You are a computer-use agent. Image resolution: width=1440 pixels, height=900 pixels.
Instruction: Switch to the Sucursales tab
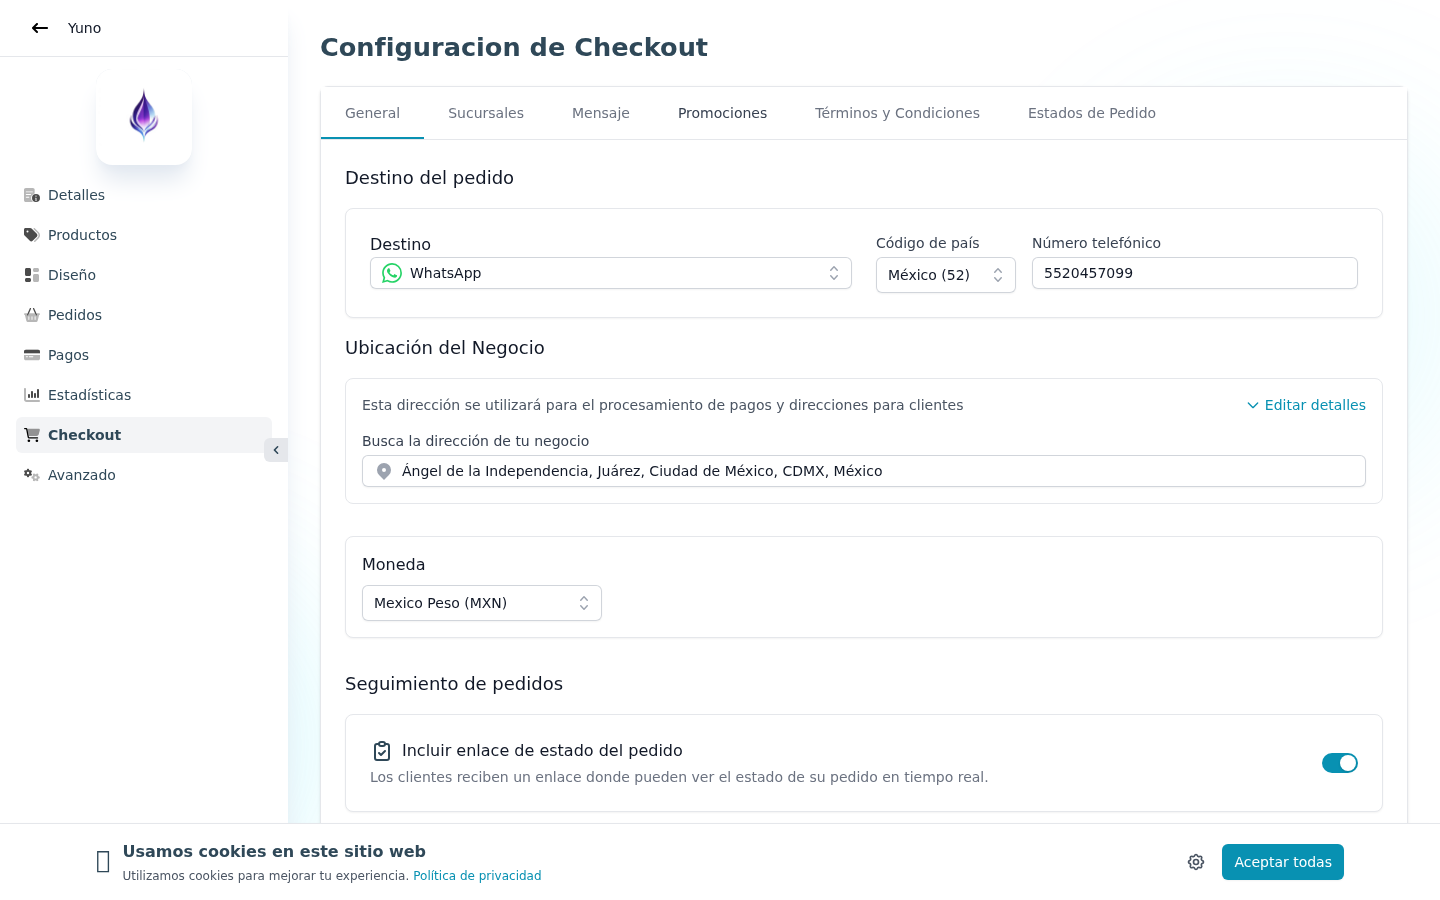[x=486, y=112]
